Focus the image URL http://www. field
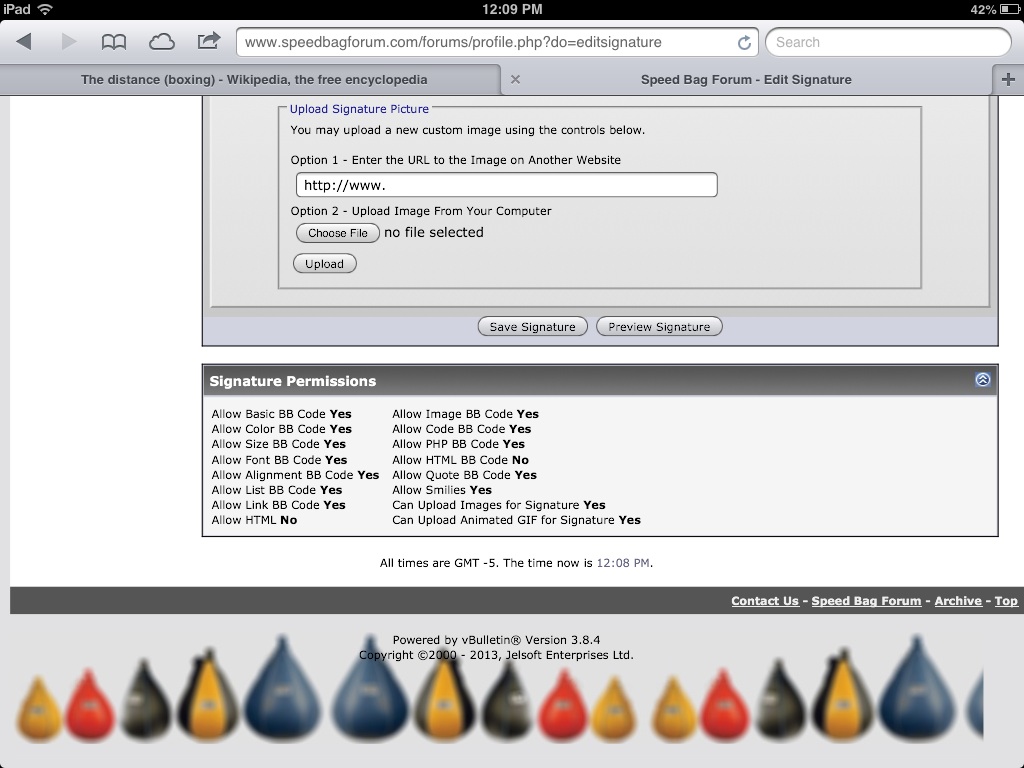Image resolution: width=1024 pixels, height=768 pixels. pyautogui.click(x=506, y=185)
